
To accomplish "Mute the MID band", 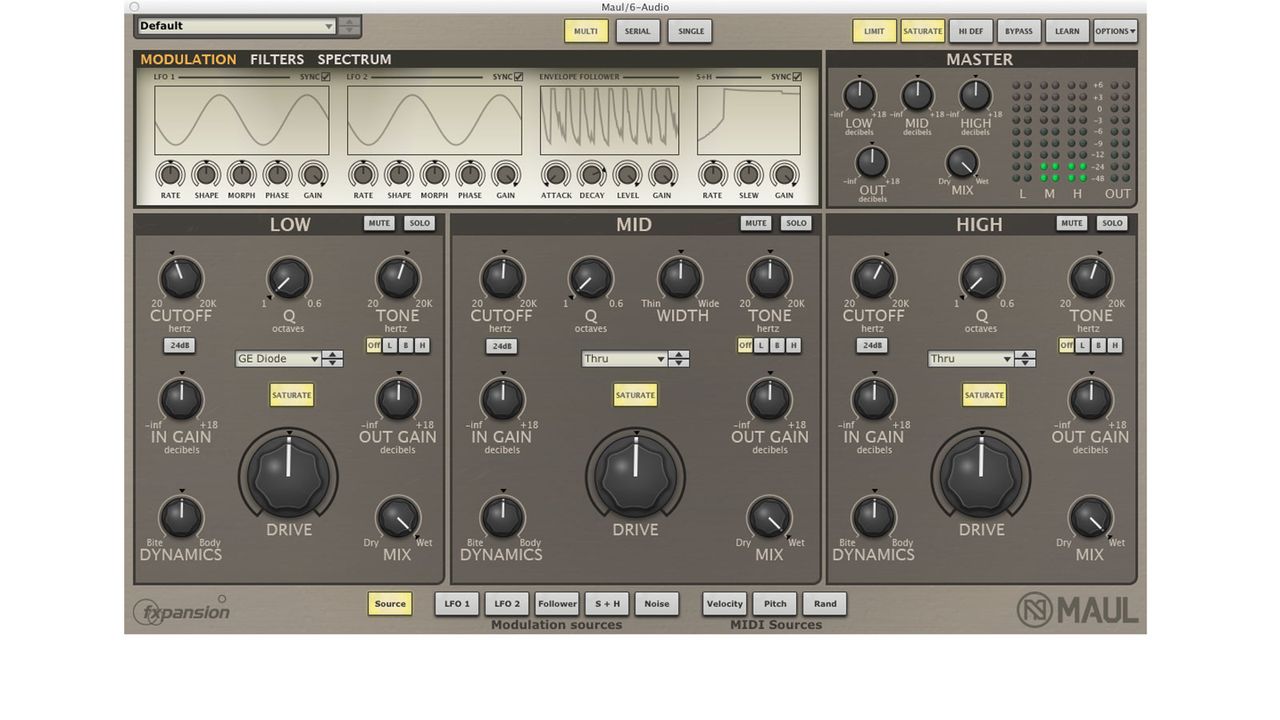I will (x=756, y=224).
